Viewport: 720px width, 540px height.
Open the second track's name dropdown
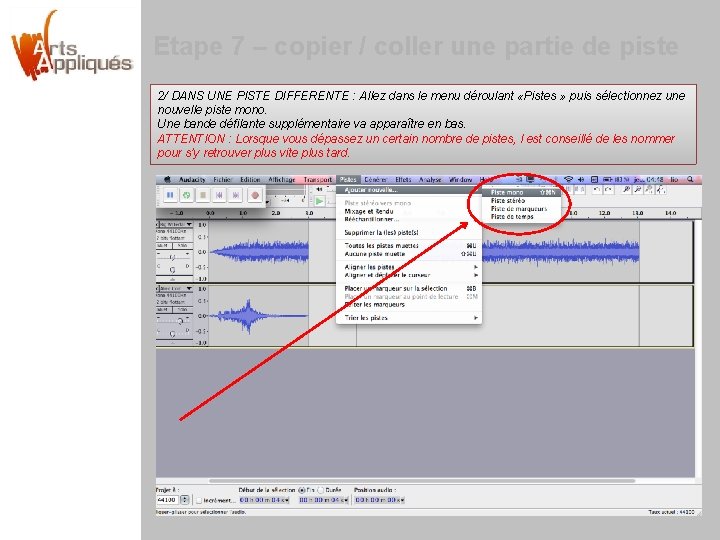click(174, 288)
